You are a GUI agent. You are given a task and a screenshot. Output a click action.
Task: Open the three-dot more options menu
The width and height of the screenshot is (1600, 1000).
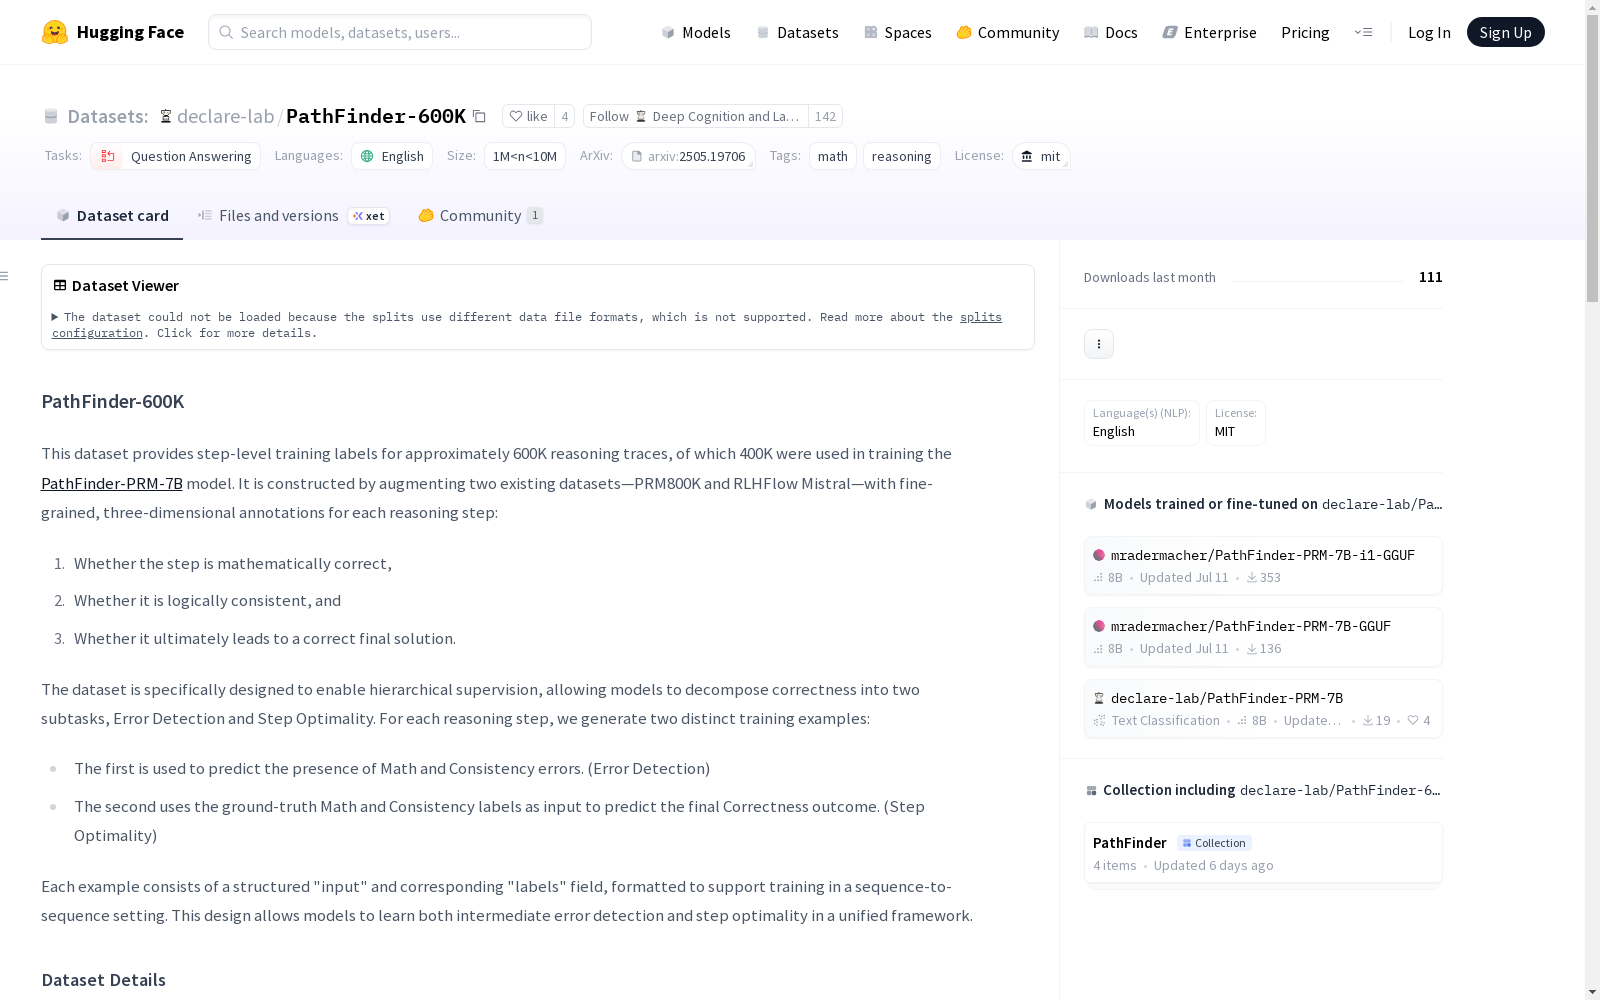point(1099,344)
